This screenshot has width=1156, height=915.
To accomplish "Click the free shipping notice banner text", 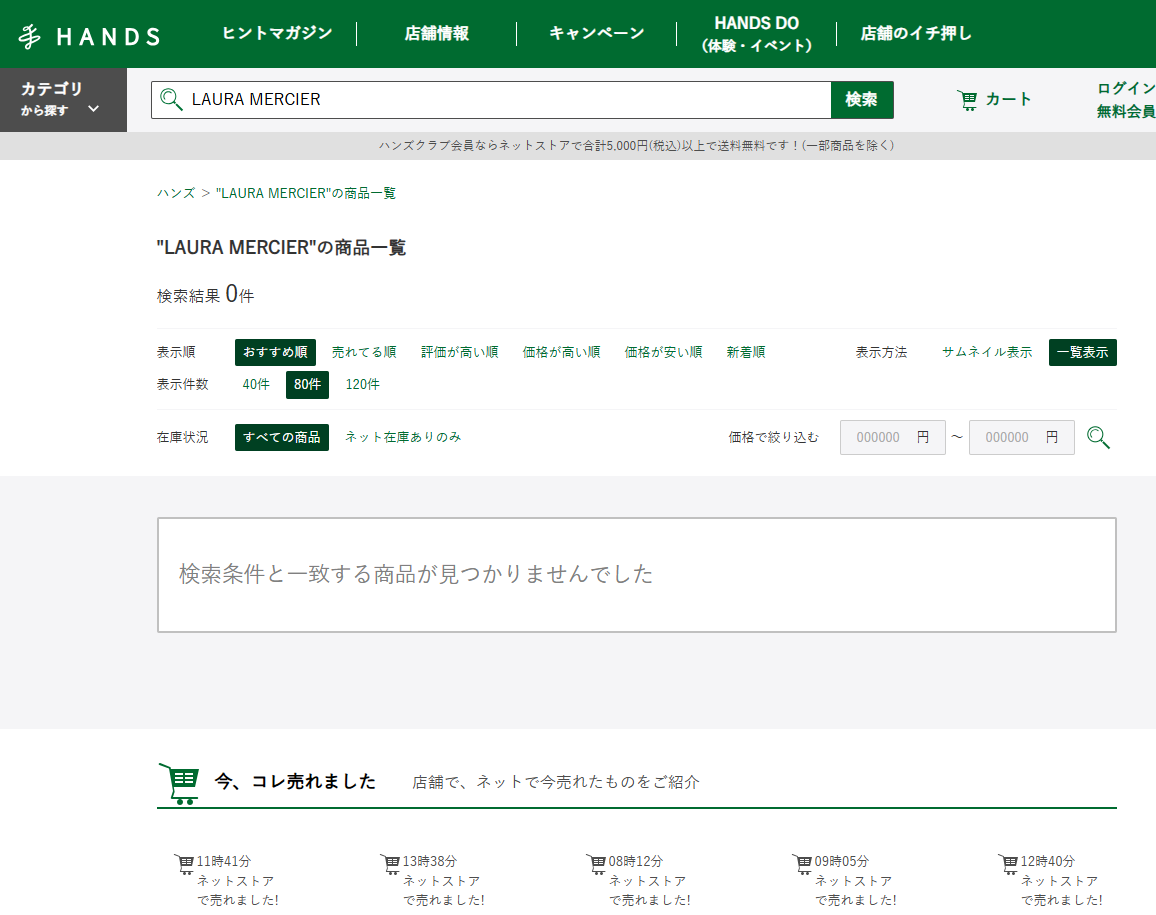I will click(x=636, y=145).
